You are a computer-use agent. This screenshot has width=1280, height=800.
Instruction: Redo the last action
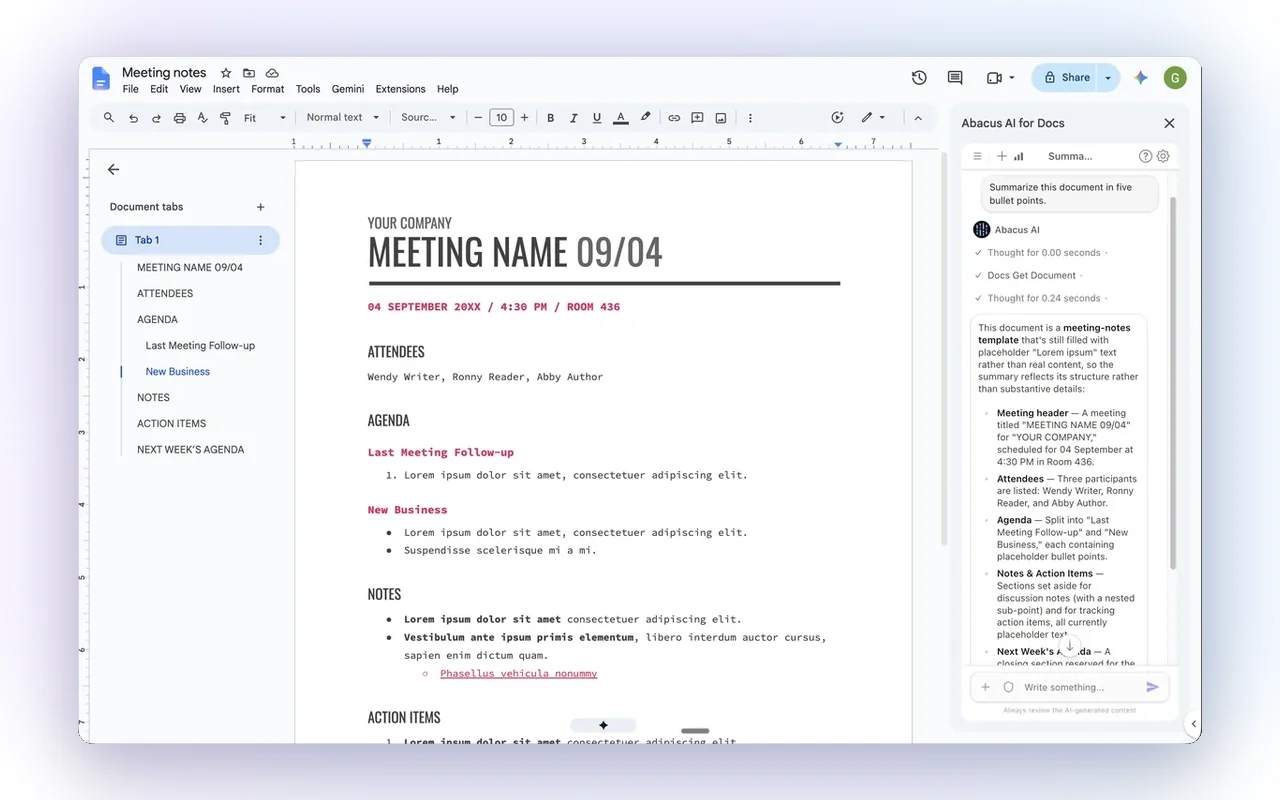pyautogui.click(x=156, y=118)
